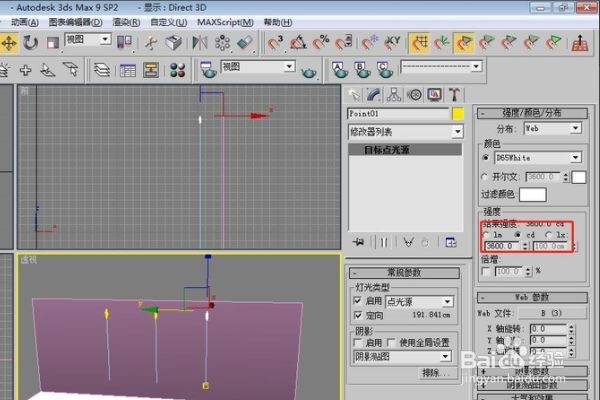The width and height of the screenshot is (600, 400).
Task: Select the Kelvin (开尔文) radio button
Action: click(x=484, y=177)
